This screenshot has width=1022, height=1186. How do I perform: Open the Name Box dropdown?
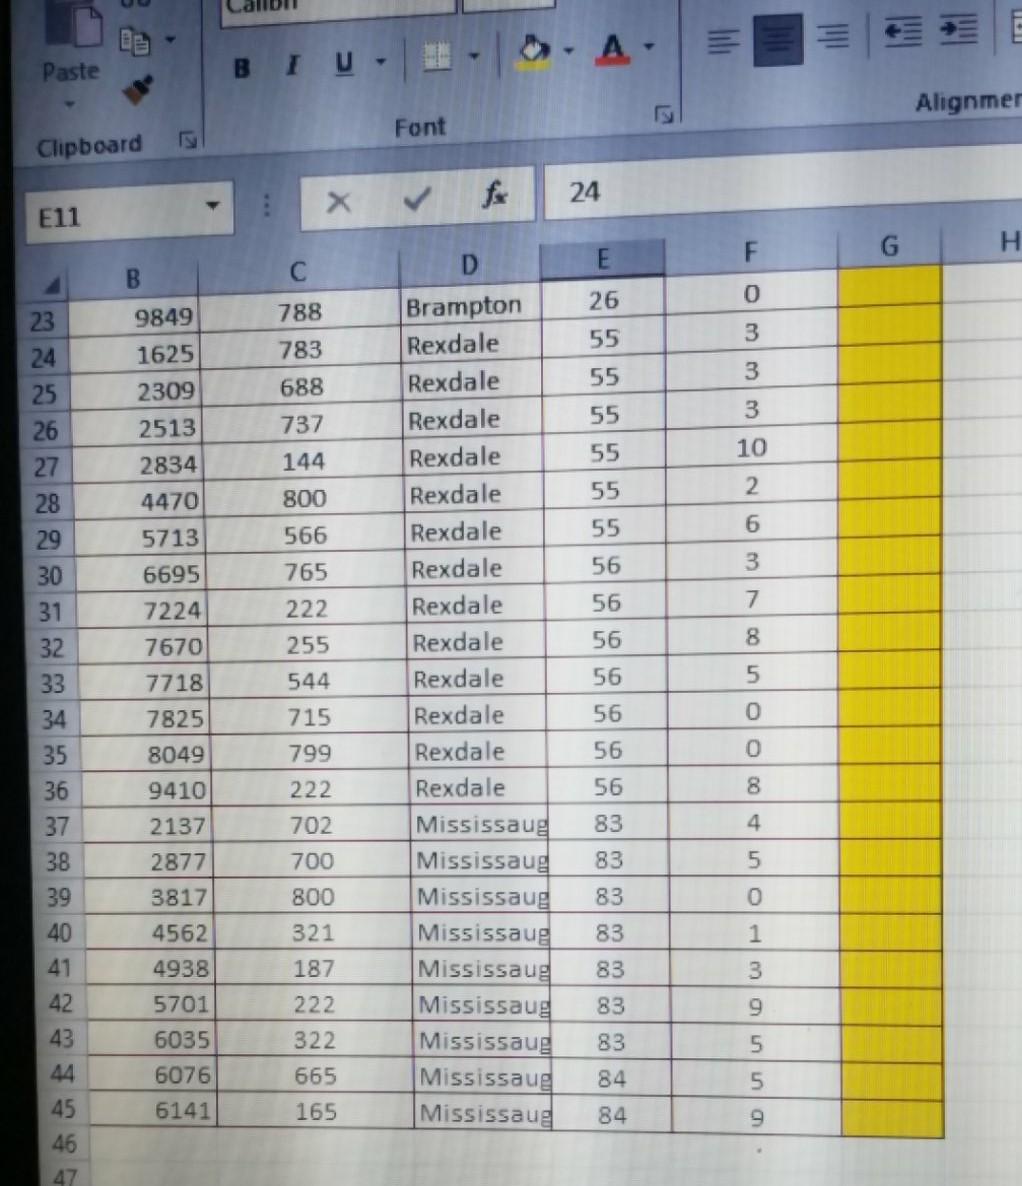(213, 204)
